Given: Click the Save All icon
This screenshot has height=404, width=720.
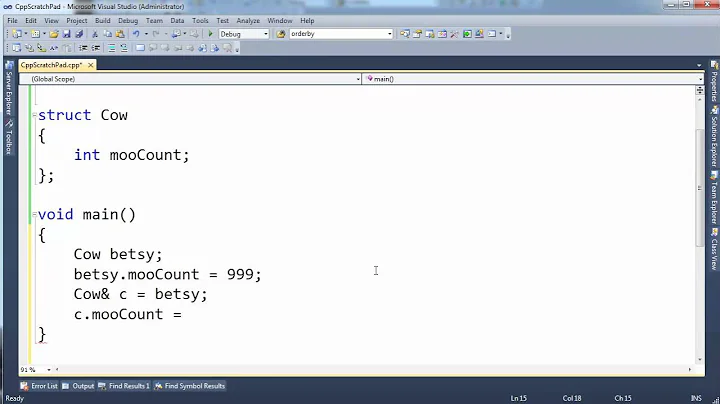Looking at the screenshot, I should [79, 34].
